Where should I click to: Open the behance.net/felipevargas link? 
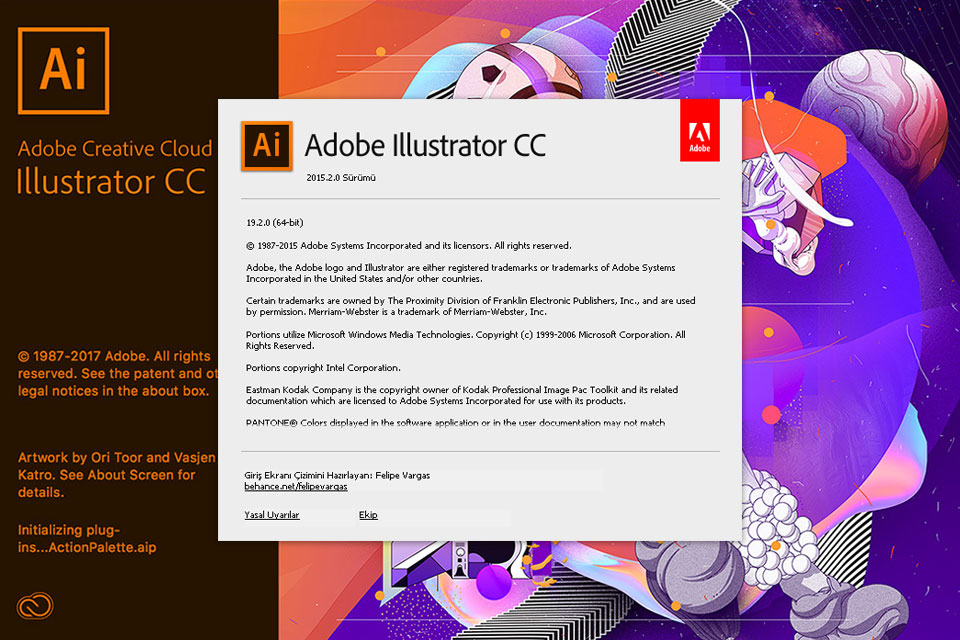point(295,487)
